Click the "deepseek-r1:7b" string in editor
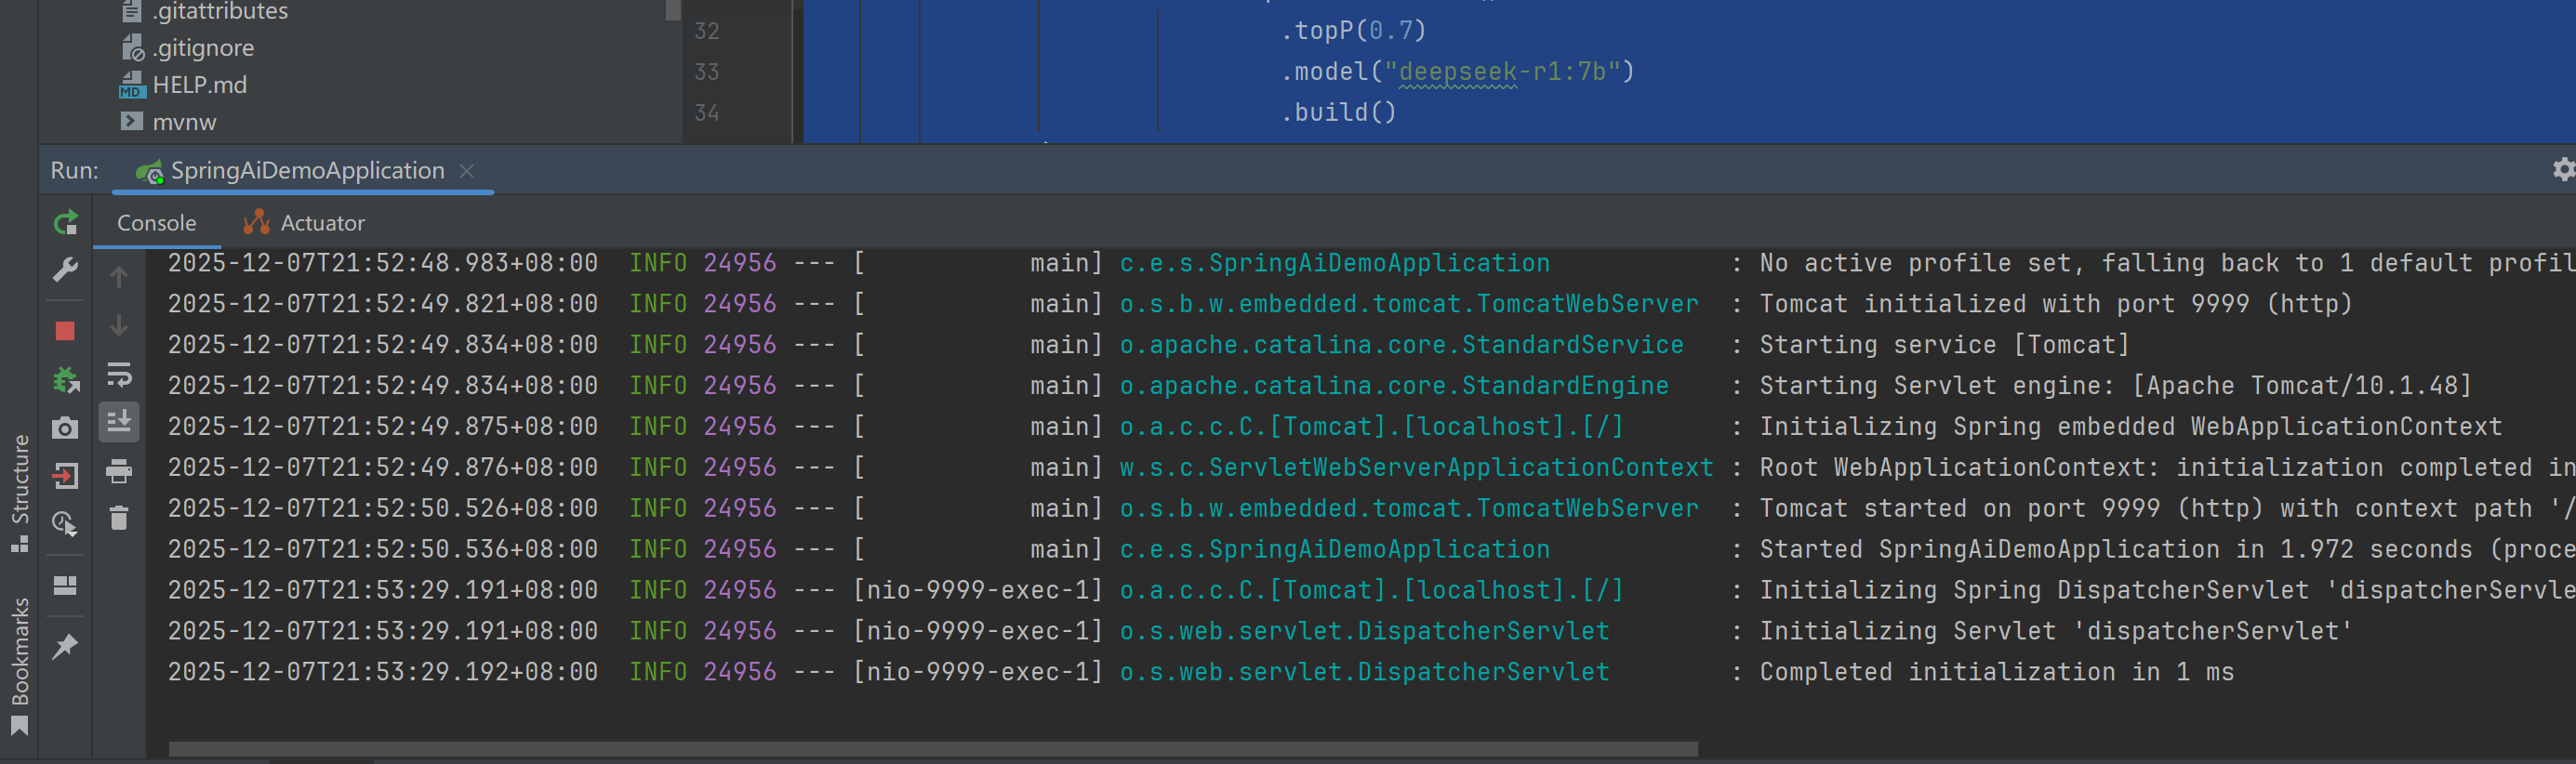Screen dimensions: 2576x764 pyautogui.click(x=1502, y=72)
